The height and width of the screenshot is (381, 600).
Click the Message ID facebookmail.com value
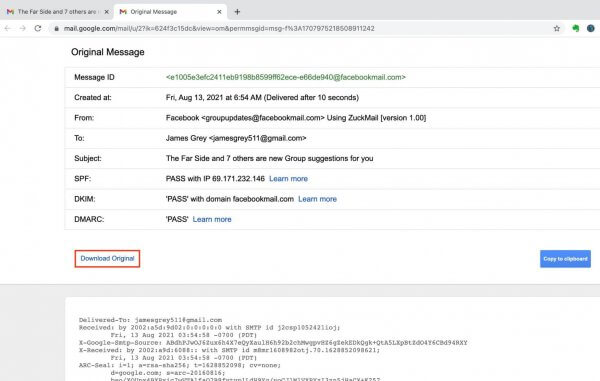285,77
